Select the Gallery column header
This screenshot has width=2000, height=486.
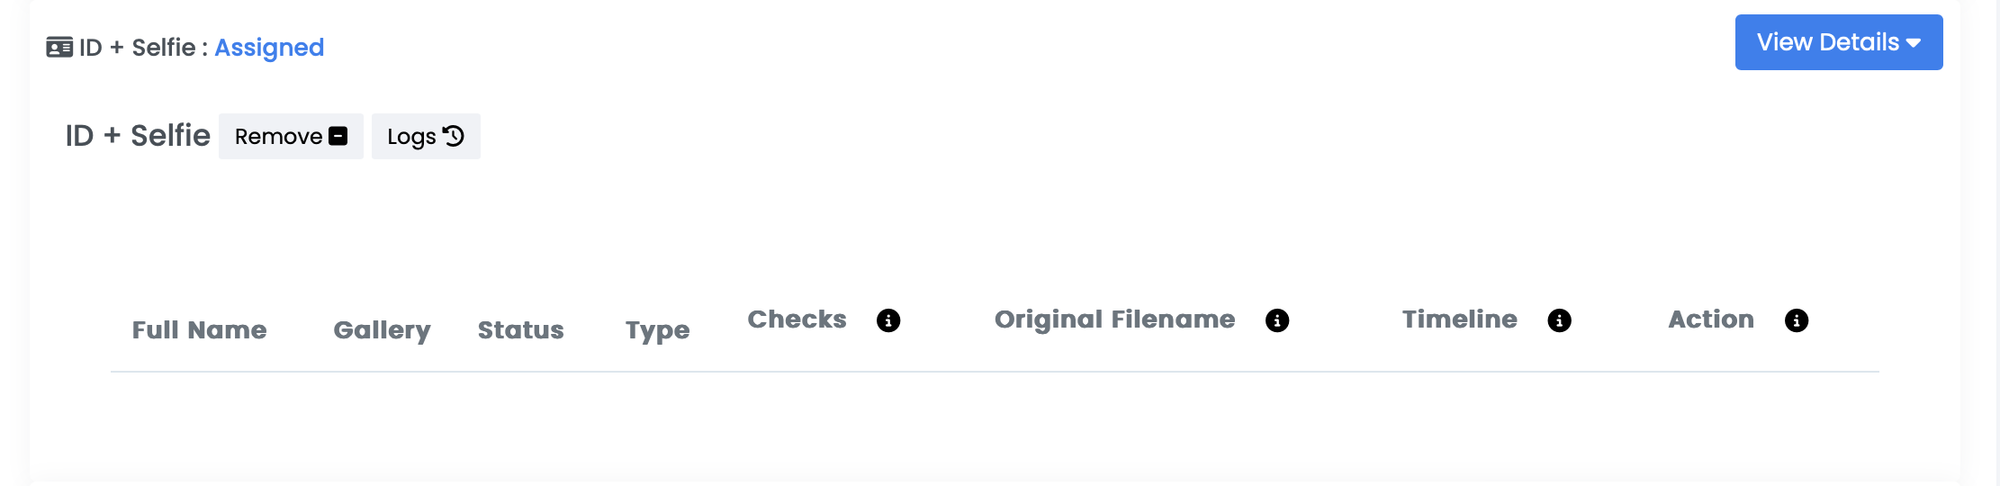[x=382, y=330]
